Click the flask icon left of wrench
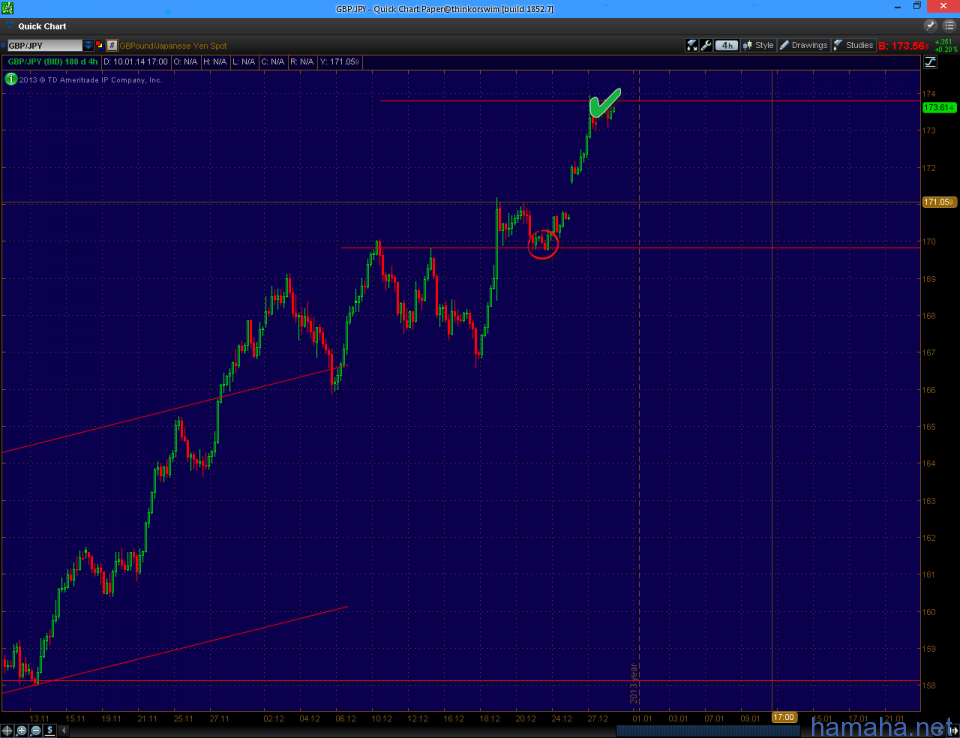 click(692, 45)
